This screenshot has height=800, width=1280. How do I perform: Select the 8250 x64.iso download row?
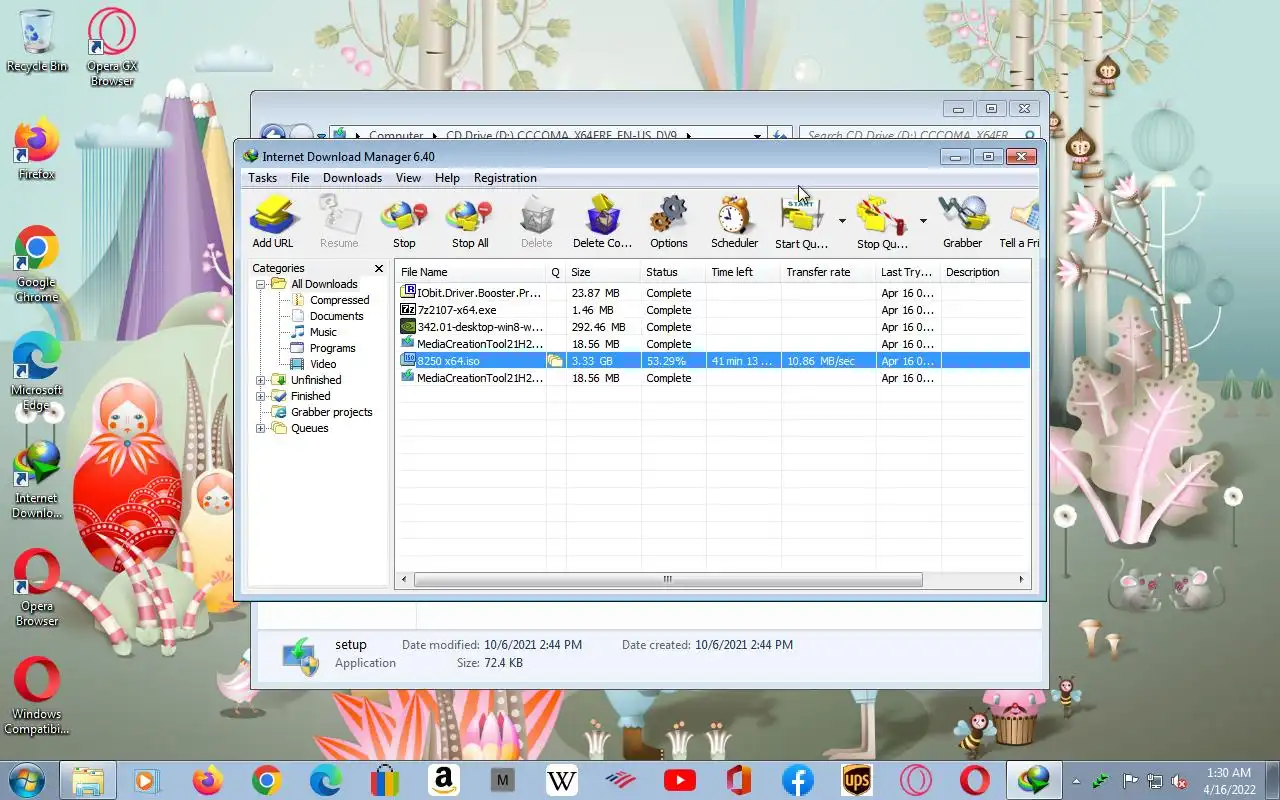point(713,361)
